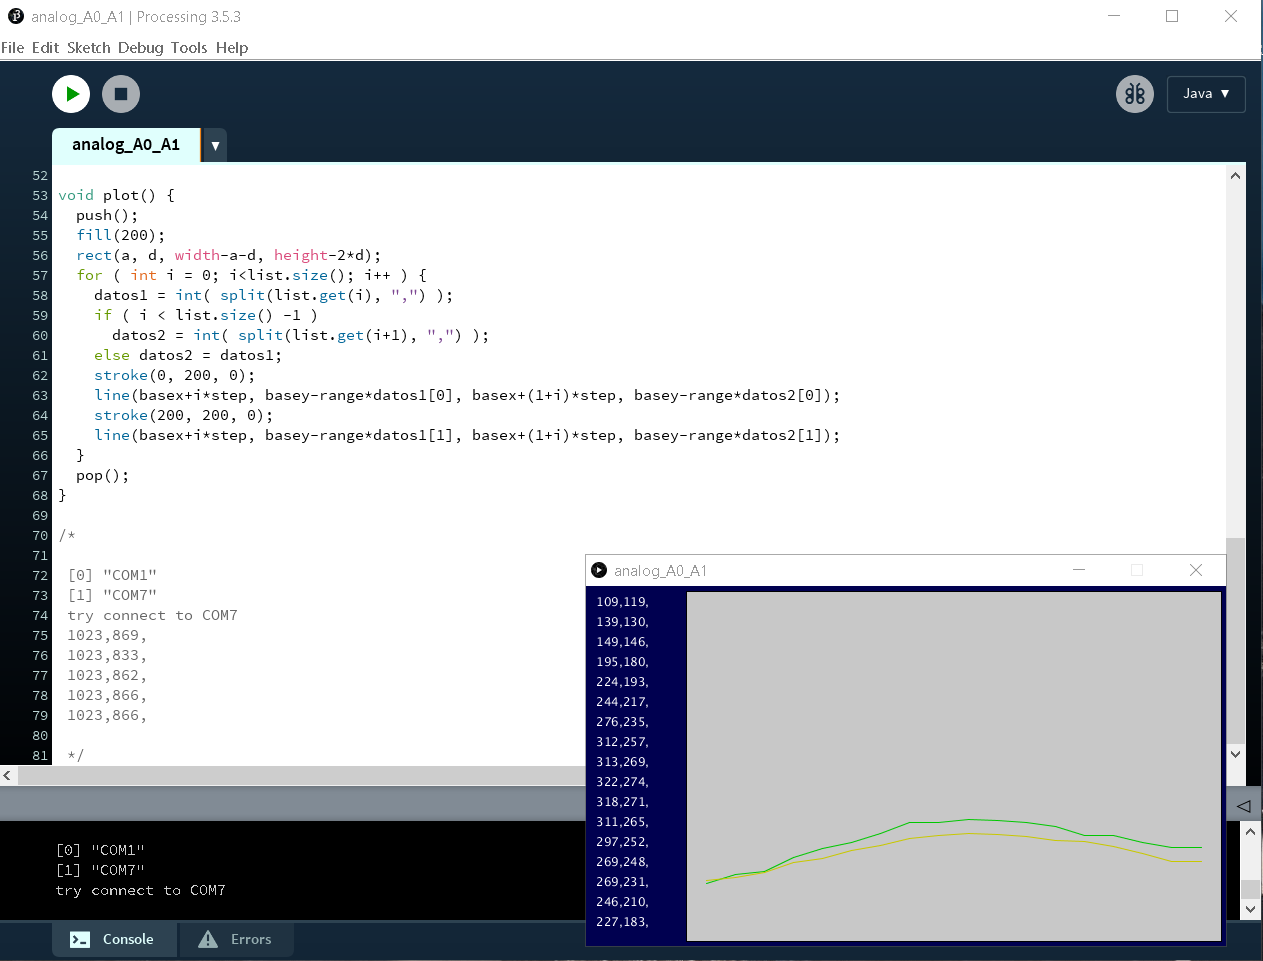This screenshot has width=1263, height=961.
Task: Open the Java mode dropdown
Action: point(1205,94)
